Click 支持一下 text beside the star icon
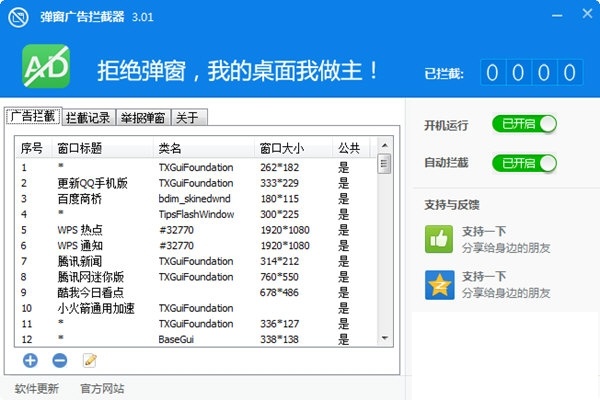600x400 pixels. click(x=484, y=276)
